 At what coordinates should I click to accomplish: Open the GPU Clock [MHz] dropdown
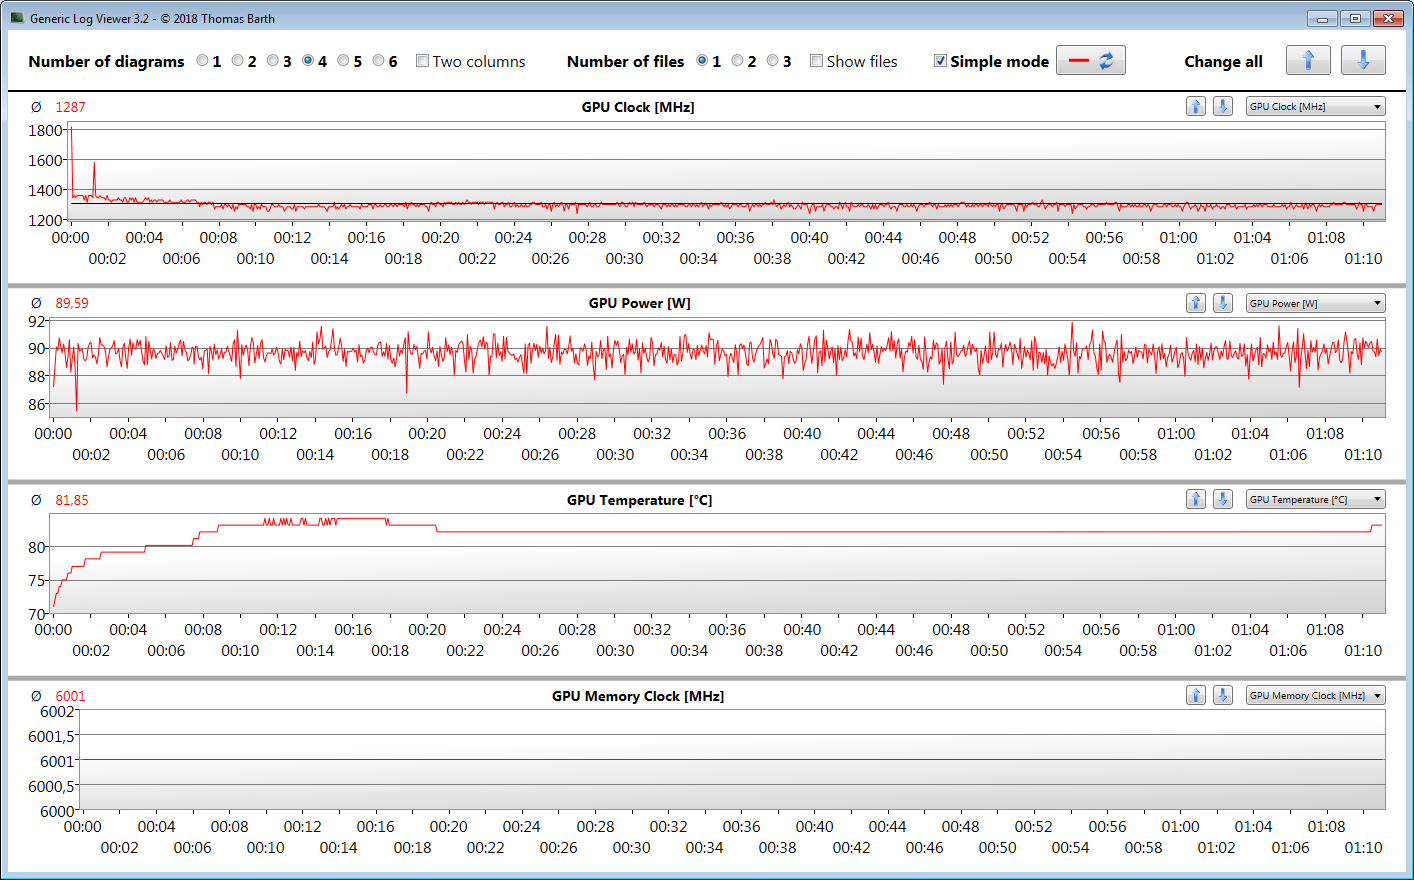point(1315,107)
